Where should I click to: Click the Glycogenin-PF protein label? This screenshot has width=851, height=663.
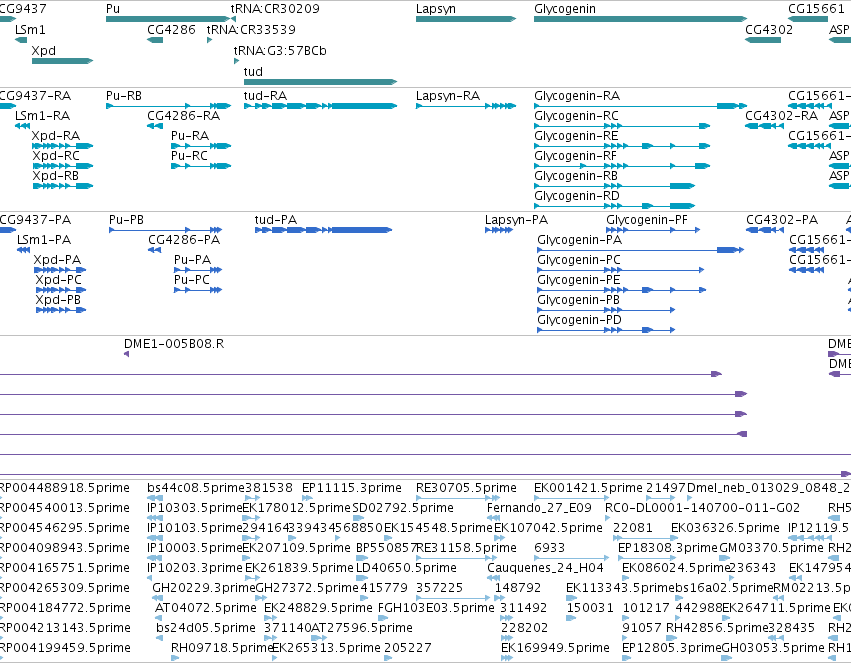click(x=647, y=220)
